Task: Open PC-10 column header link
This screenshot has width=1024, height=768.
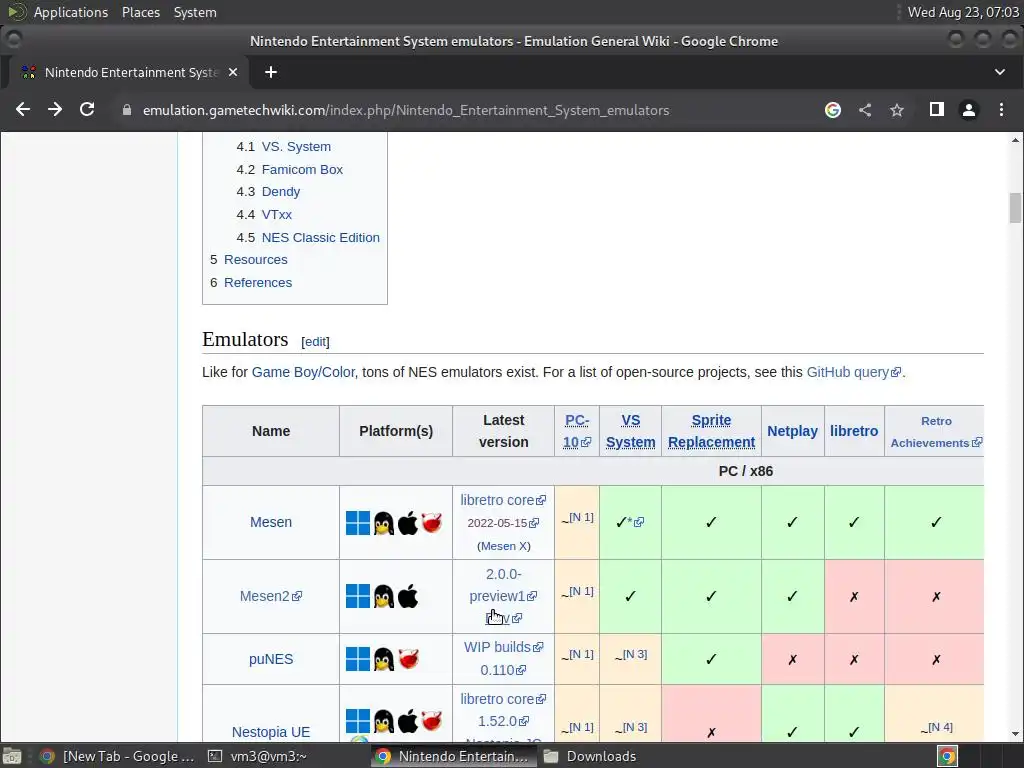Action: tap(577, 431)
